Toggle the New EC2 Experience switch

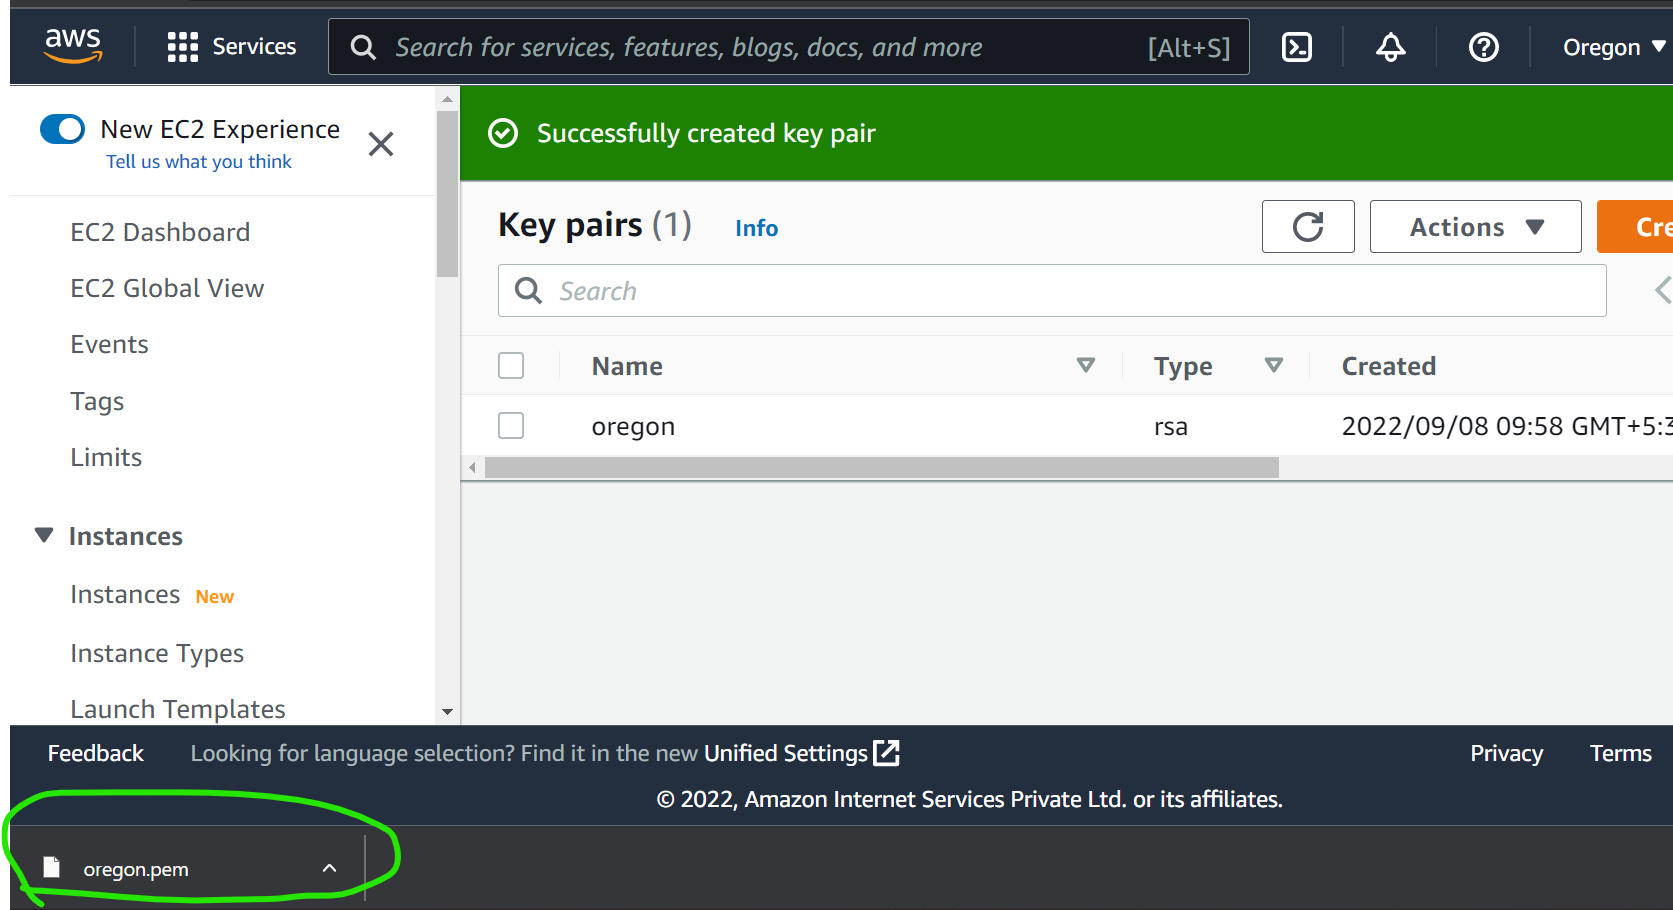point(62,129)
